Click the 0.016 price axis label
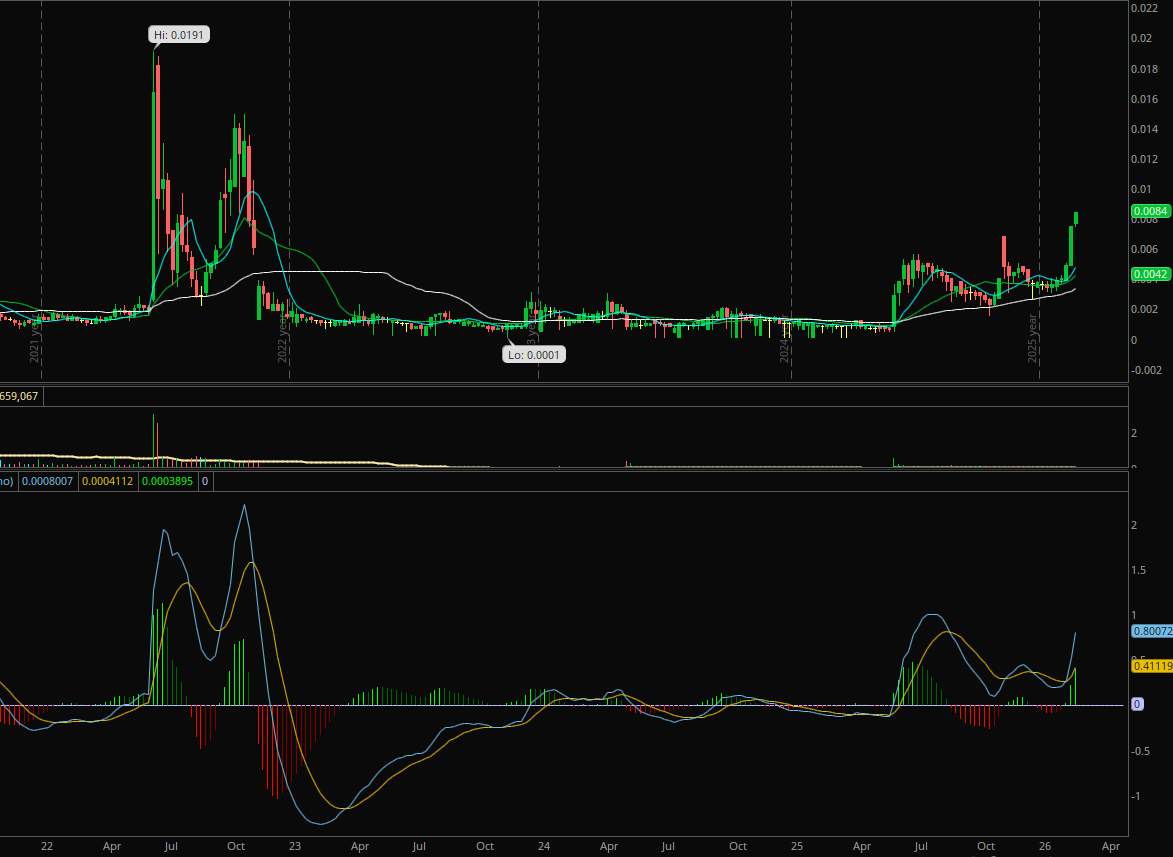The width and height of the screenshot is (1173, 857). (x=1145, y=99)
